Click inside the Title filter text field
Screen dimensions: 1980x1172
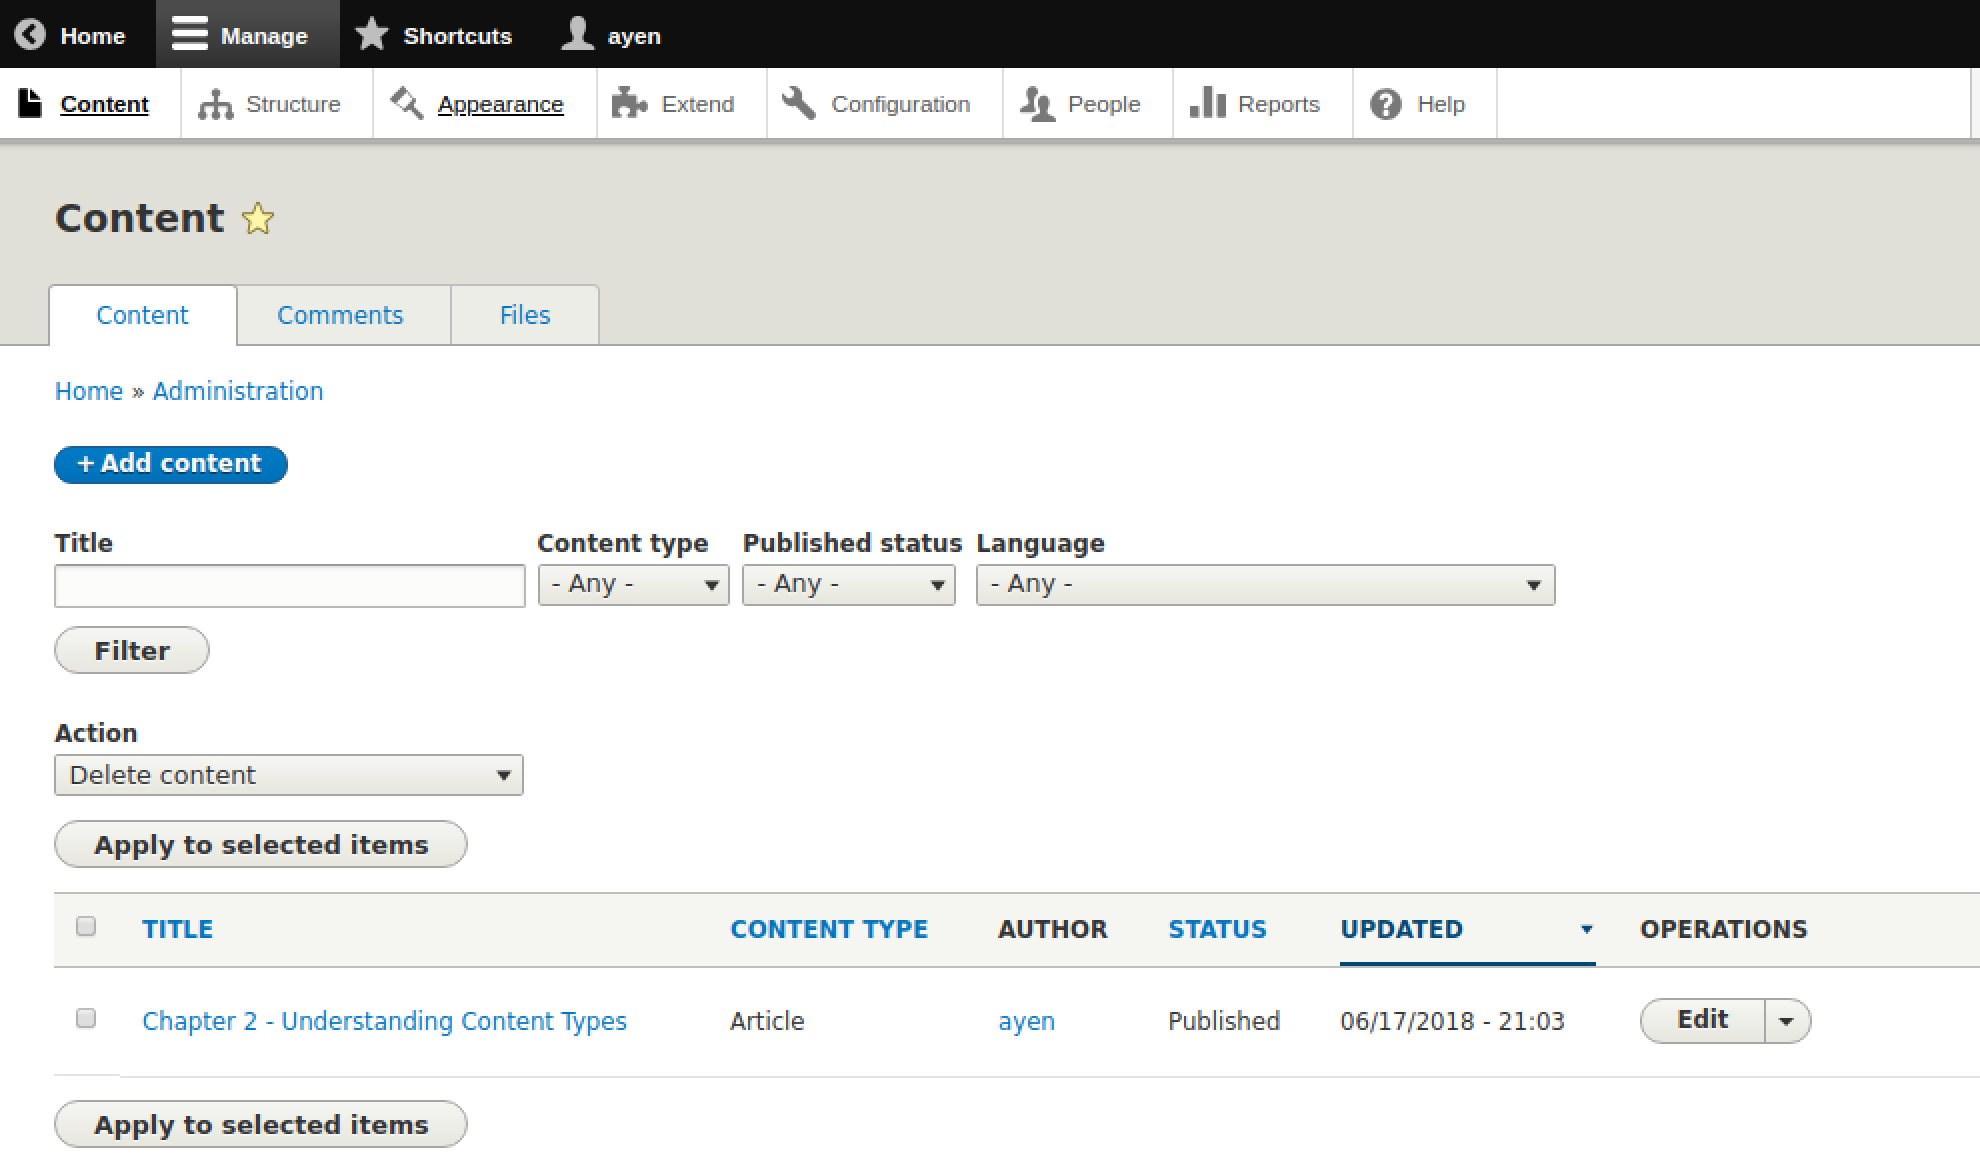click(x=289, y=586)
